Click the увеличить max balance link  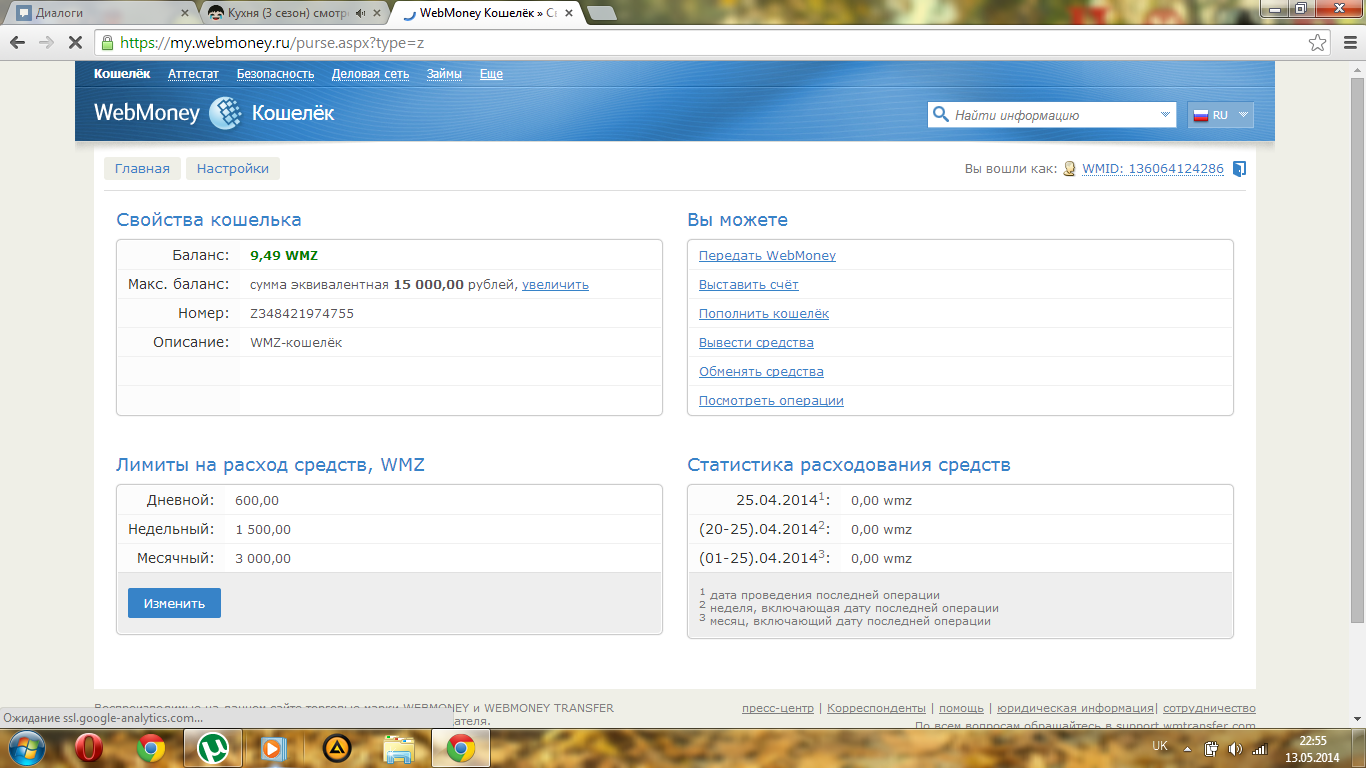click(555, 285)
